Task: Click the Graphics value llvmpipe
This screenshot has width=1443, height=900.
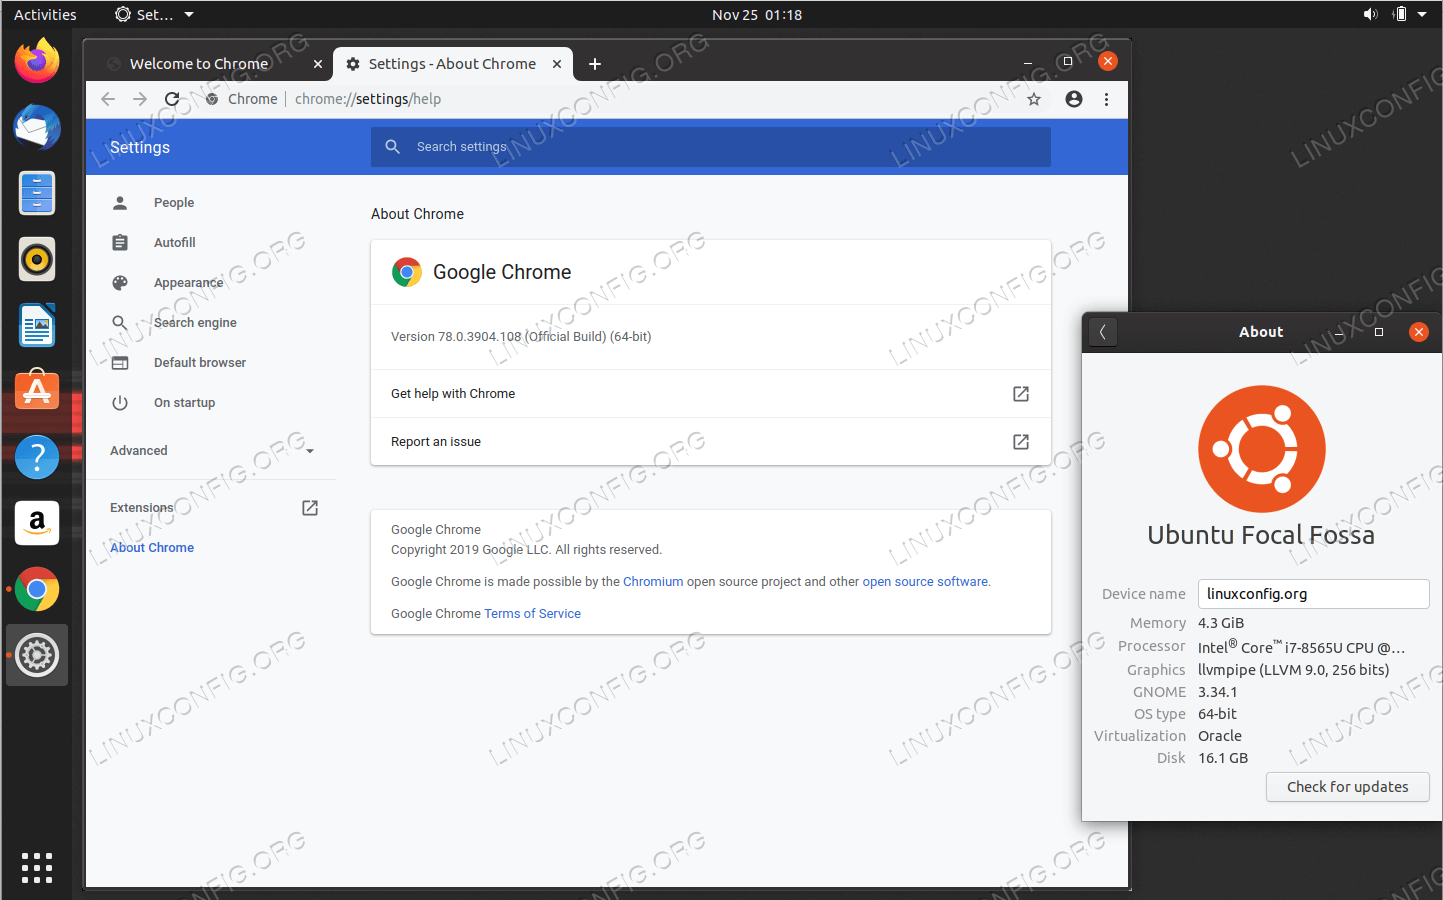Action: click(x=1293, y=670)
